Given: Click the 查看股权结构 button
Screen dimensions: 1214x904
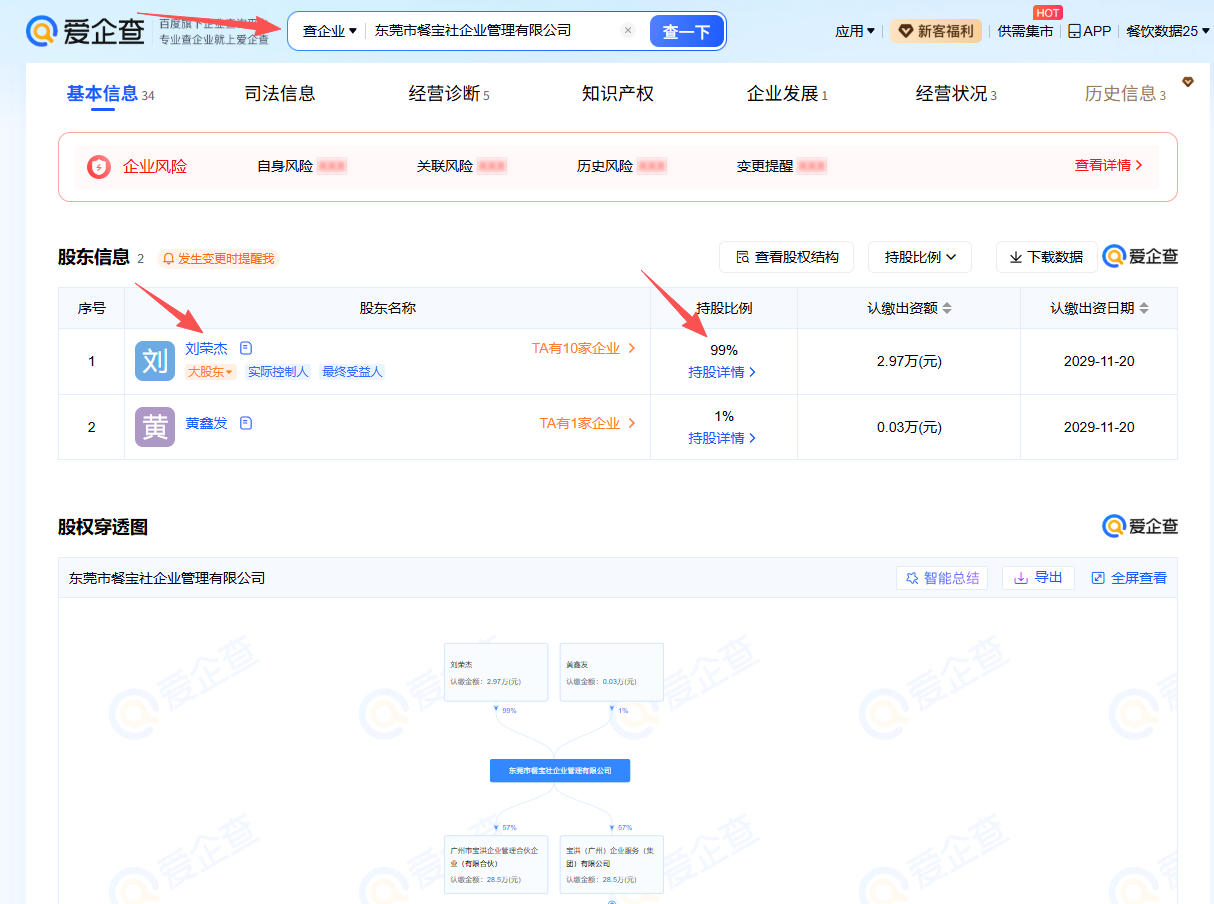Looking at the screenshot, I should coord(786,257).
